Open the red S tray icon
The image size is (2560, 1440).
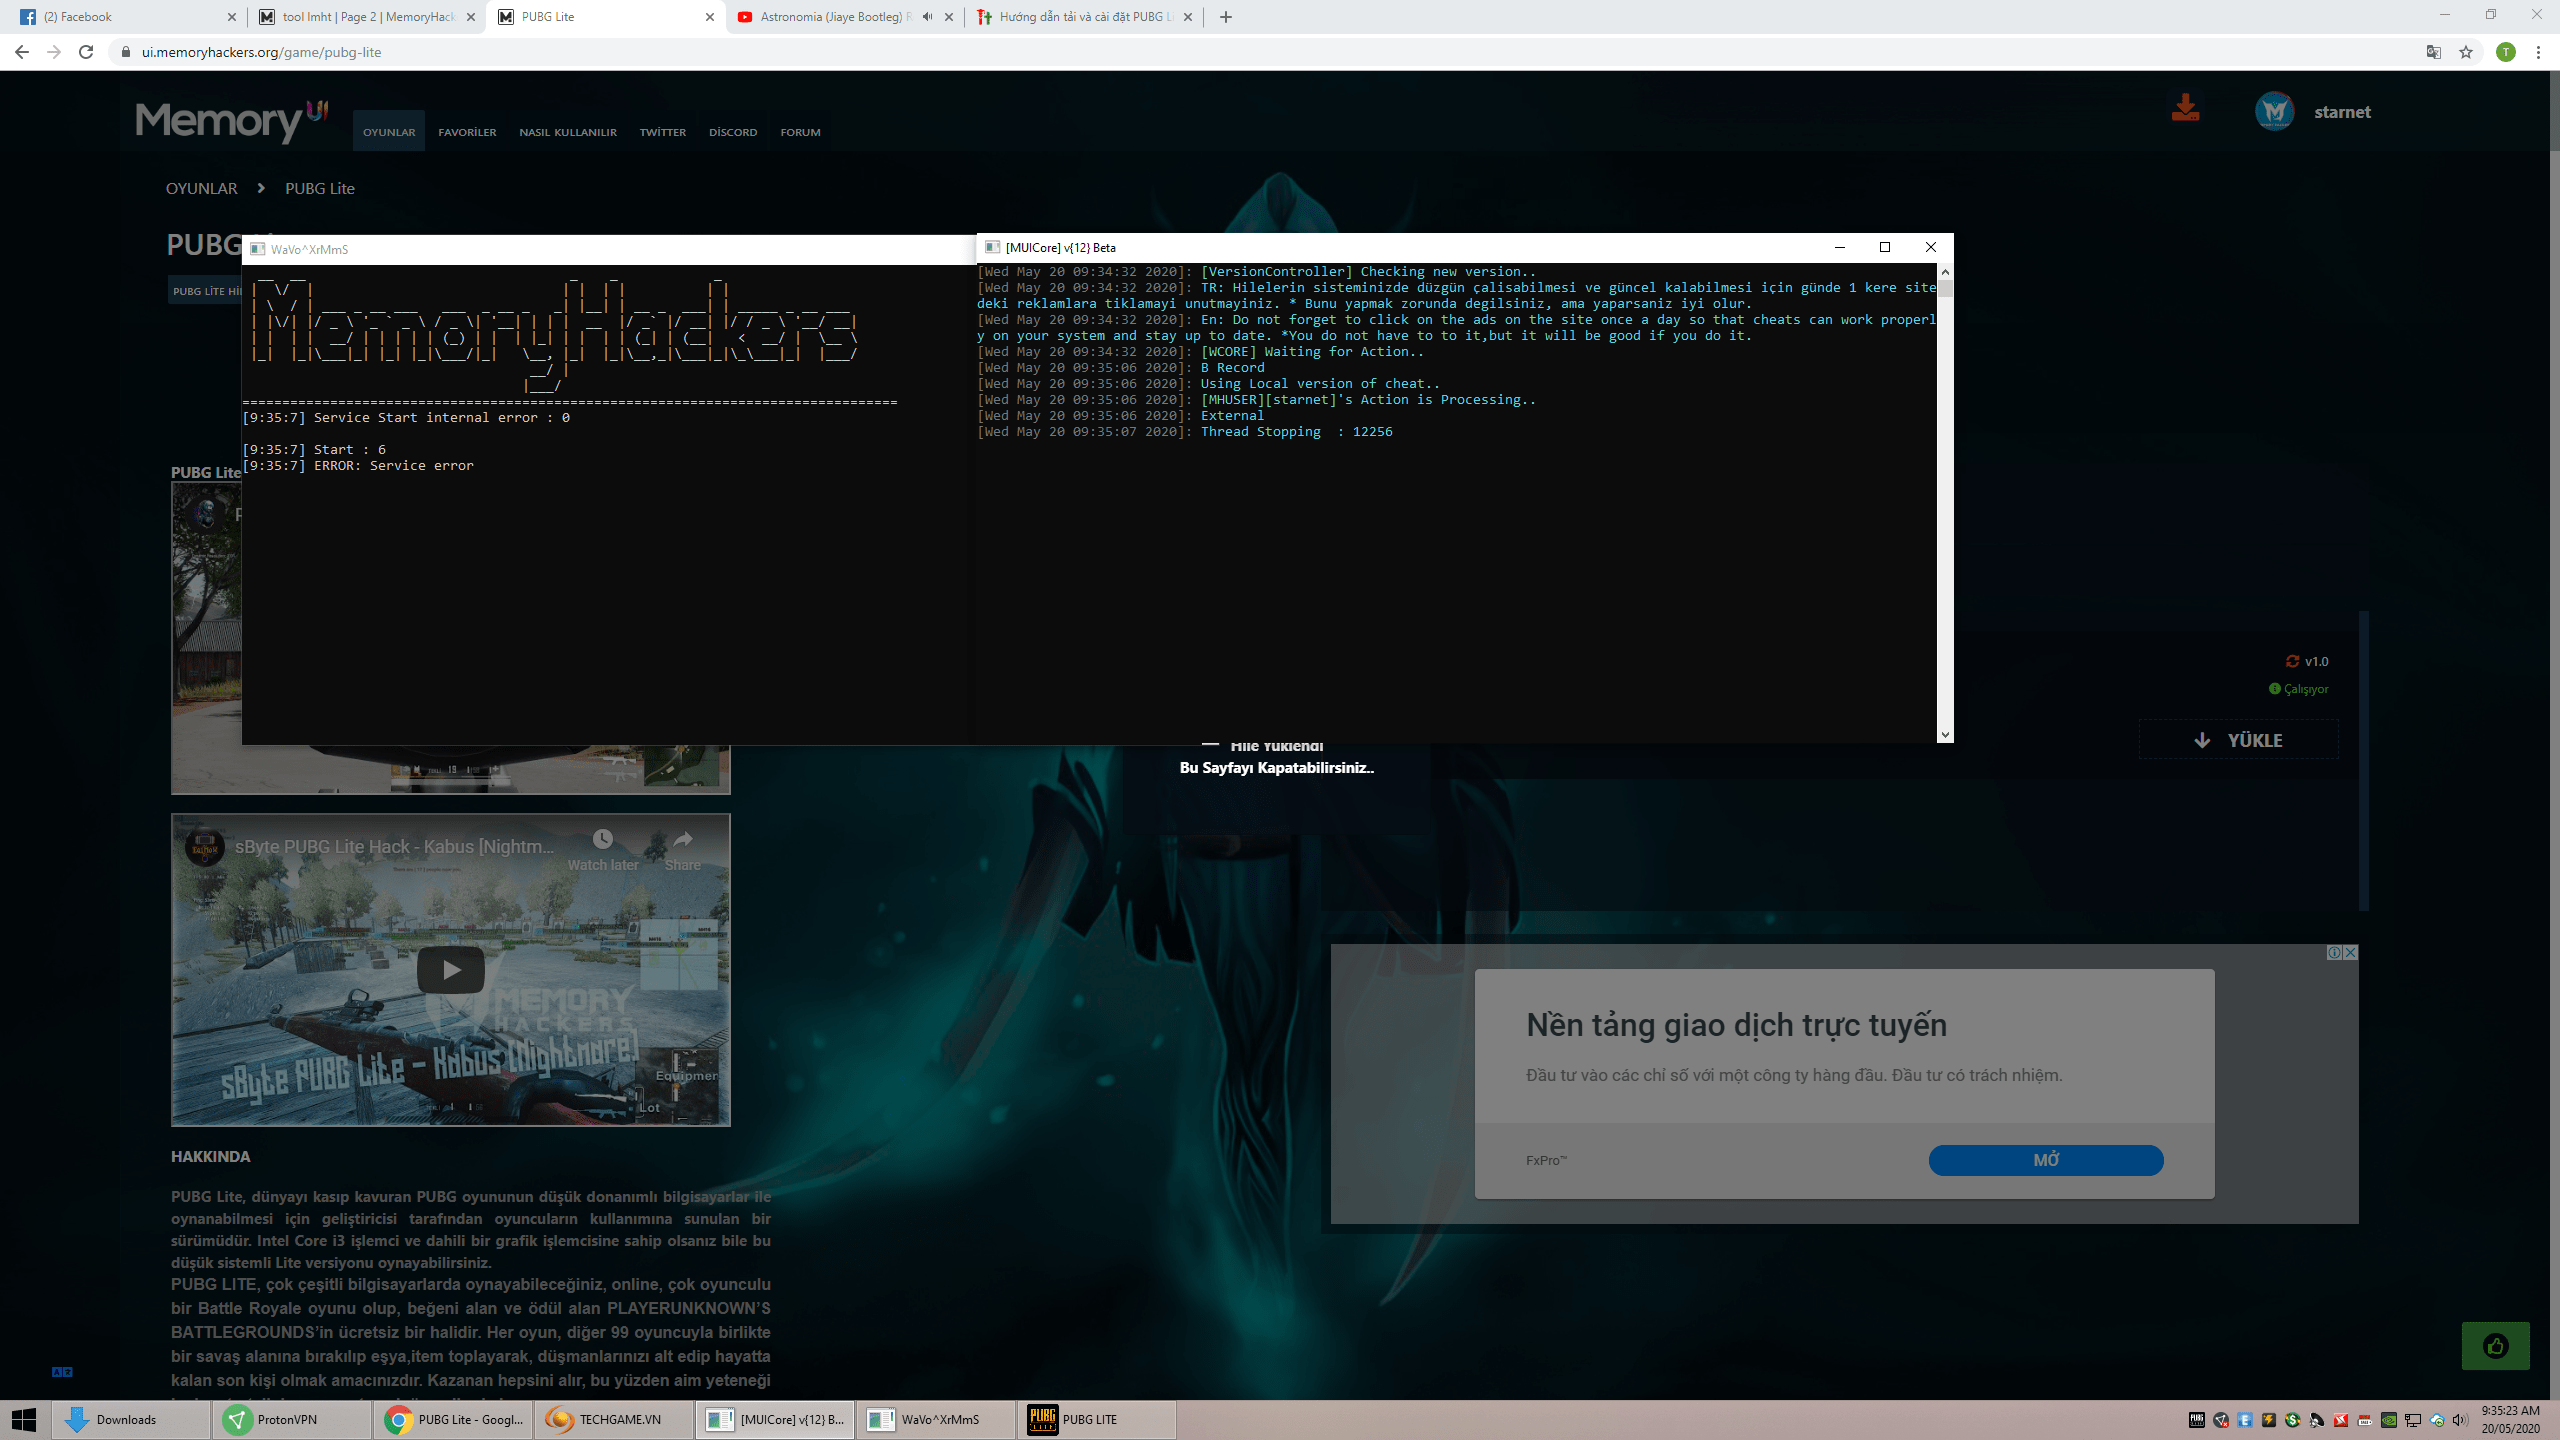click(2341, 1420)
